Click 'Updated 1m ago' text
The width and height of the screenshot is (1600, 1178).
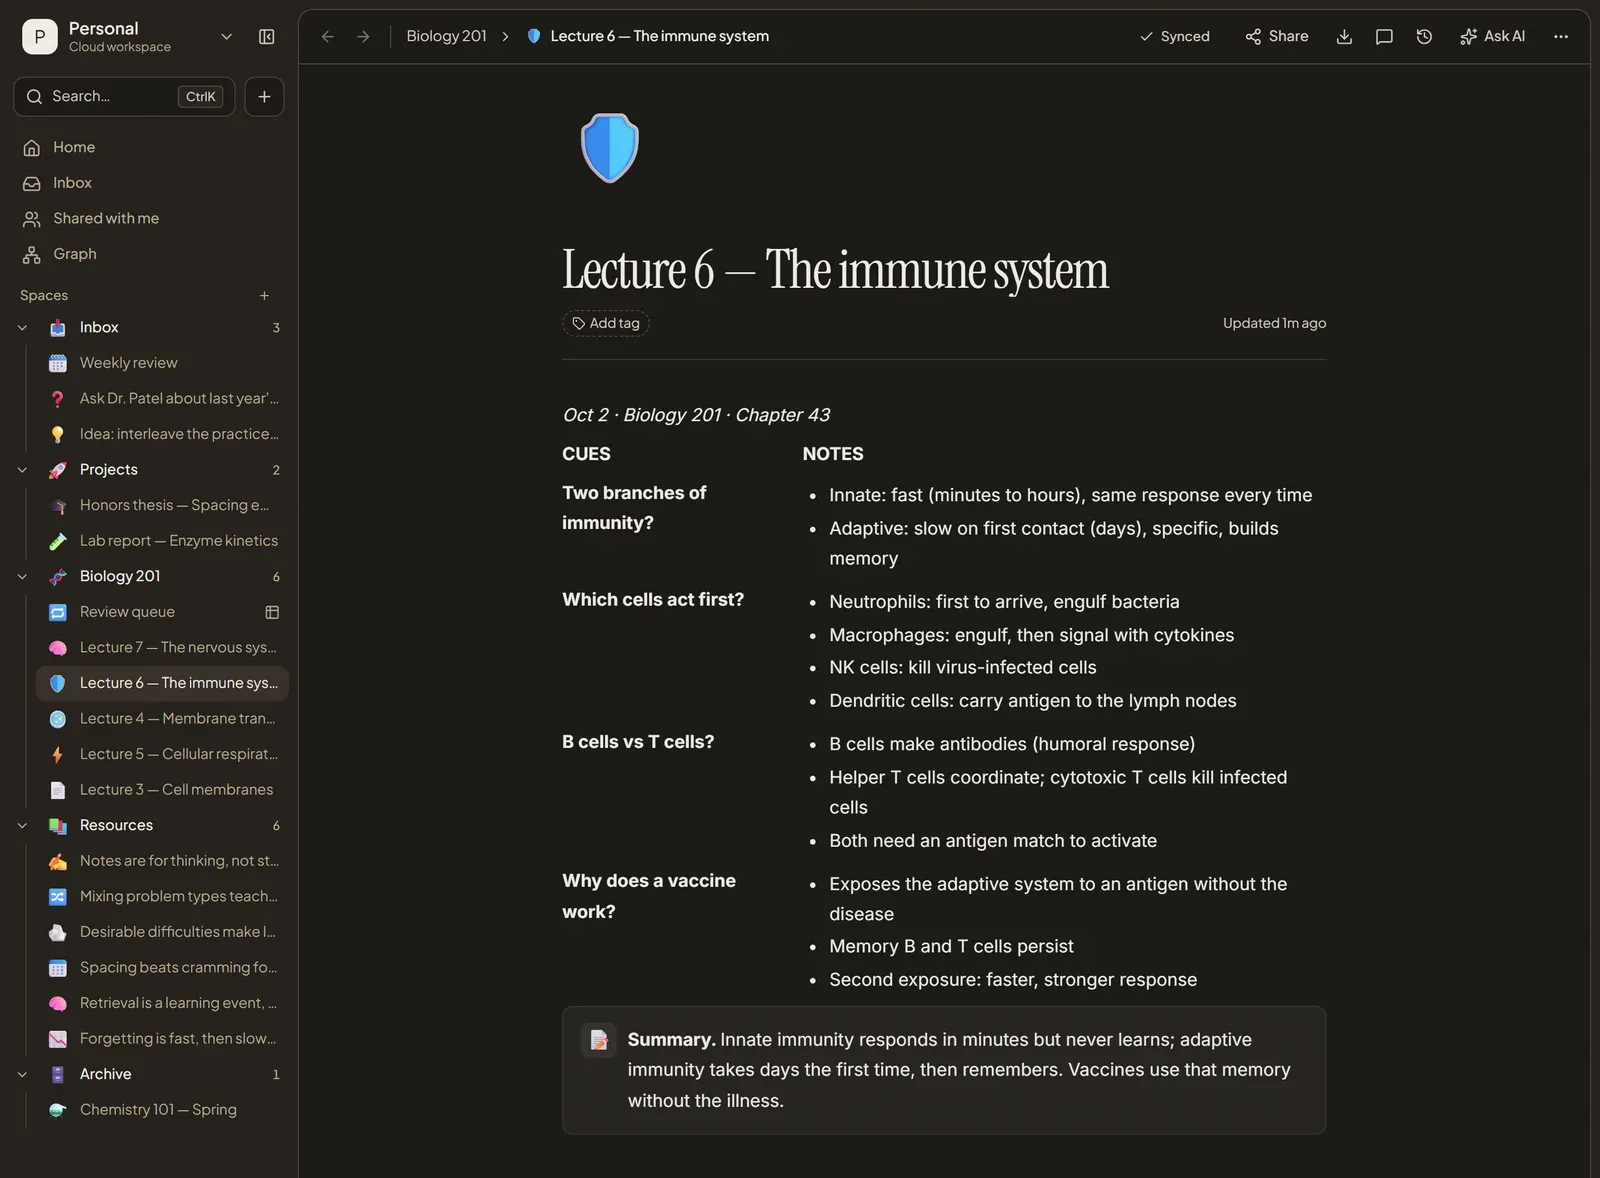pos(1274,324)
